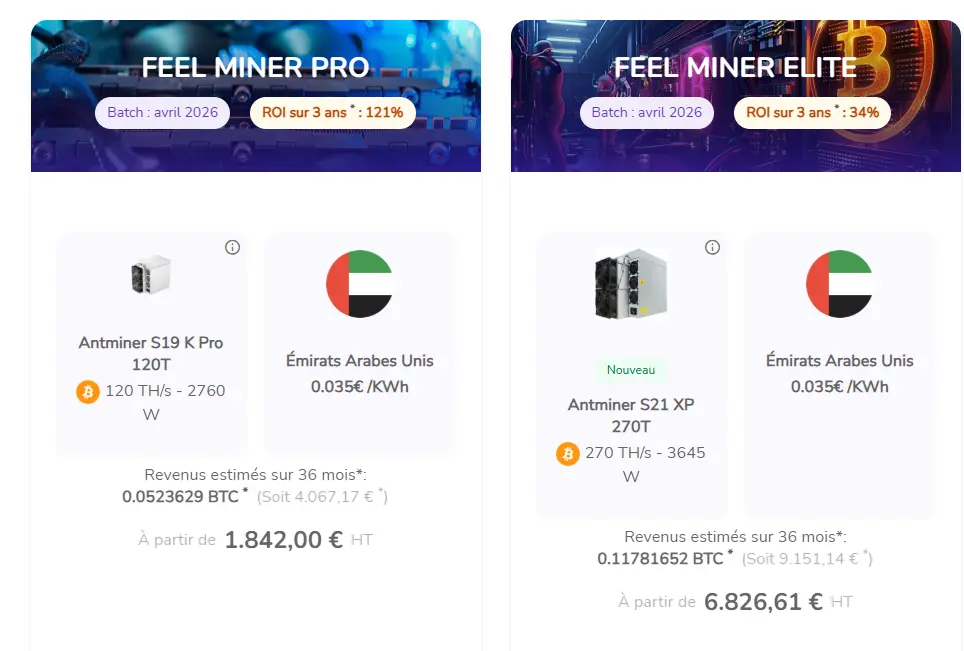The width and height of the screenshot is (964, 651).
Task: Click info icon on Antminer S21 XP card
Action: [x=713, y=247]
